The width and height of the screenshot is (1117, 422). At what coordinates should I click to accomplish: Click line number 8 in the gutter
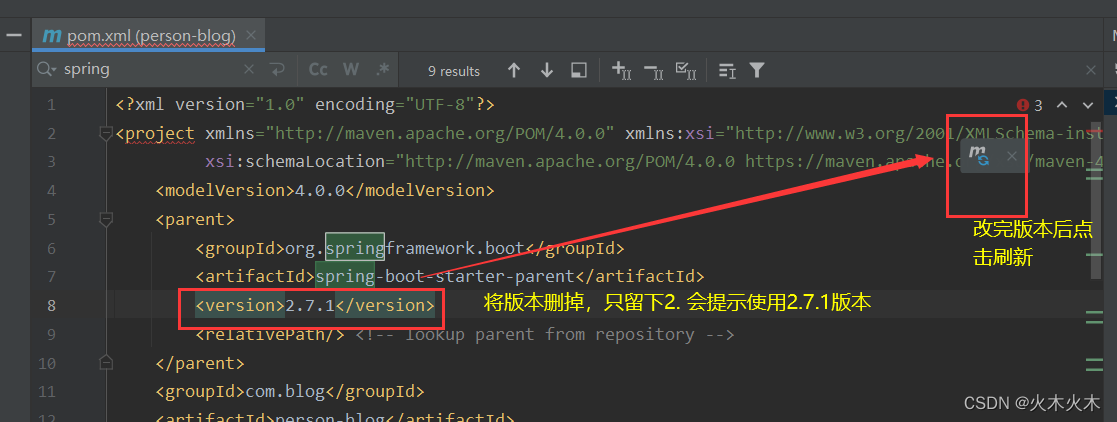(51, 305)
